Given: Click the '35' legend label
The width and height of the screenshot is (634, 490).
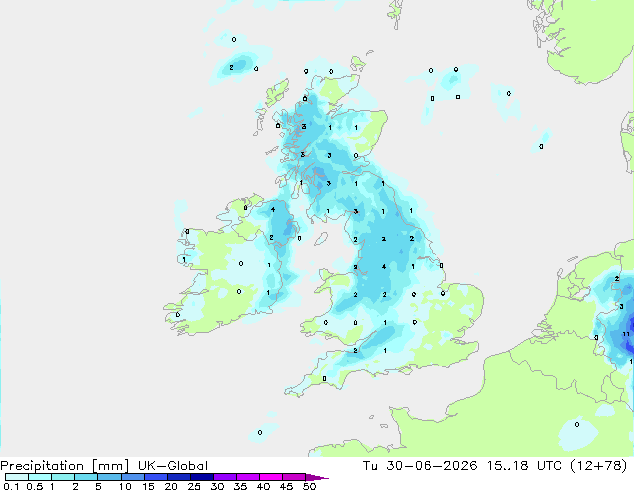Looking at the screenshot, I should (x=240, y=486).
